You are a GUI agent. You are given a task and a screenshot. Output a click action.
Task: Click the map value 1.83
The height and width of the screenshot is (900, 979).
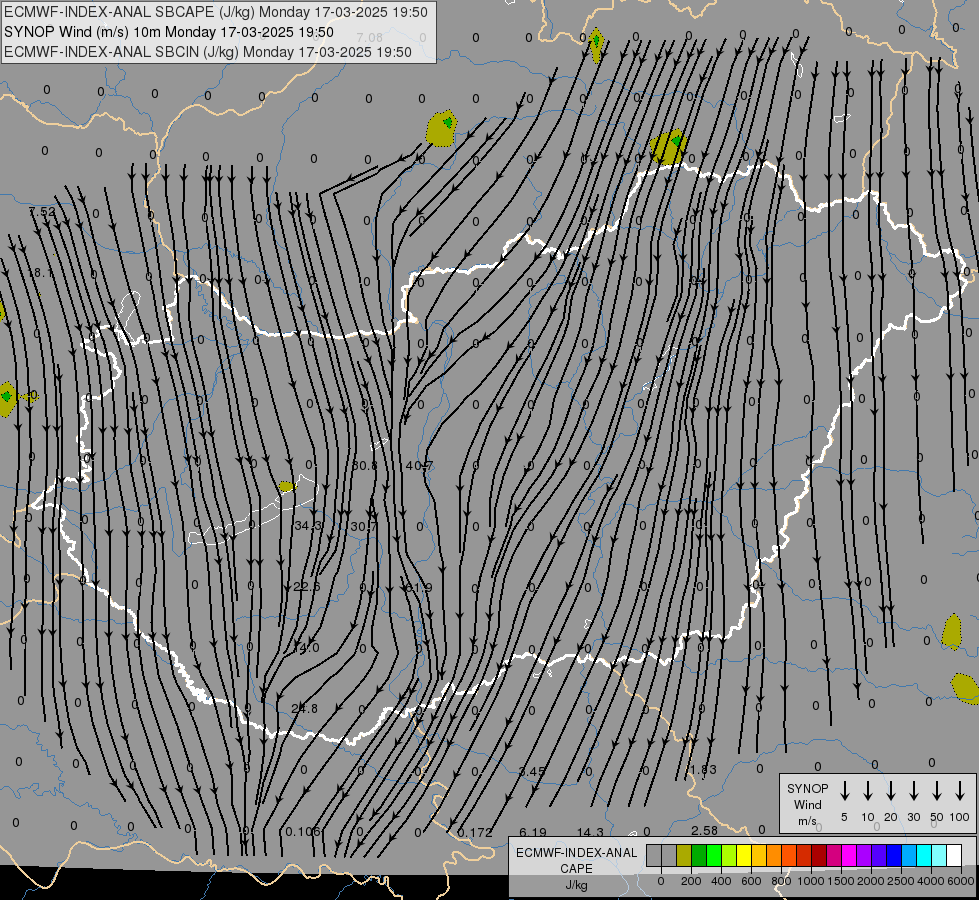[x=703, y=769]
